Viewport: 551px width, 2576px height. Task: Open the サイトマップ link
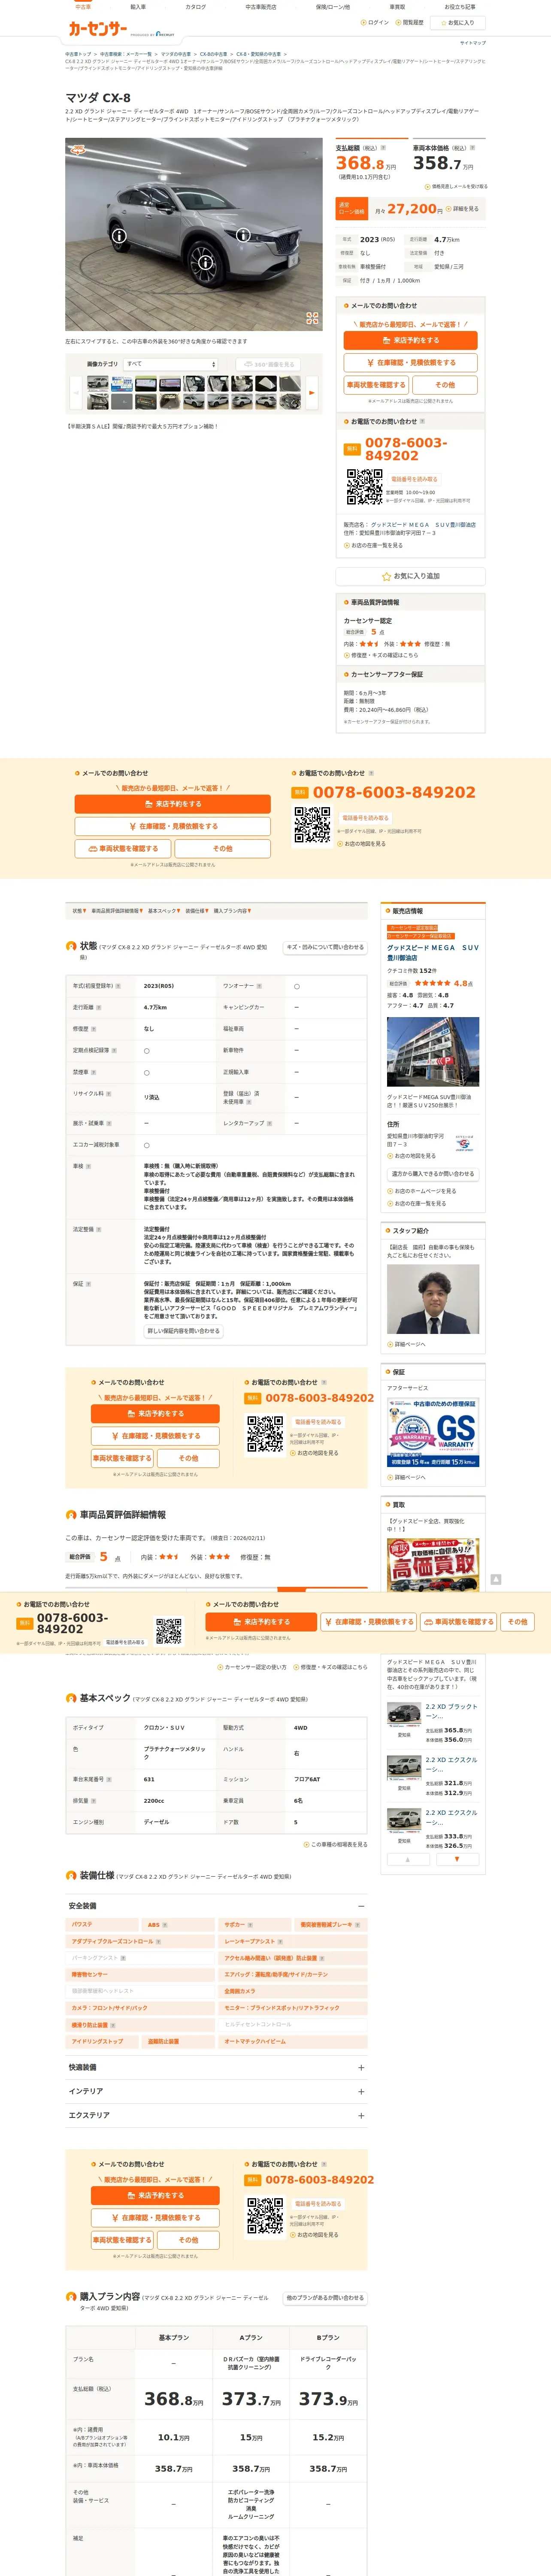coord(472,43)
